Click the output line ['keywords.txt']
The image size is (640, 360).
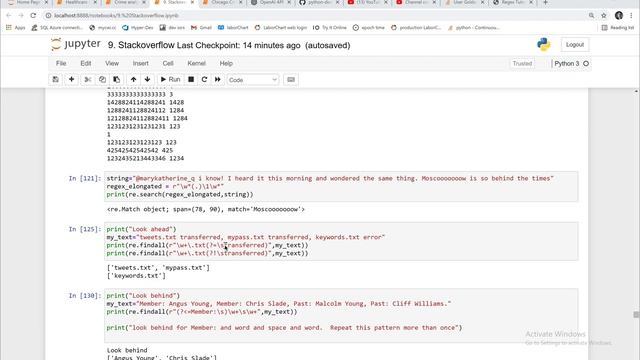(x=136, y=276)
